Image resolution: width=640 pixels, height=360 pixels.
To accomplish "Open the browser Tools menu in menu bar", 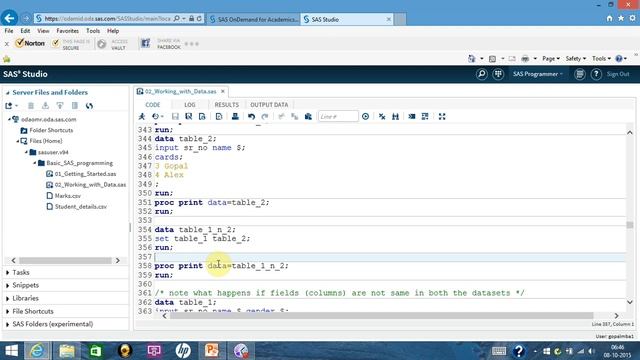I will (x=93, y=31).
